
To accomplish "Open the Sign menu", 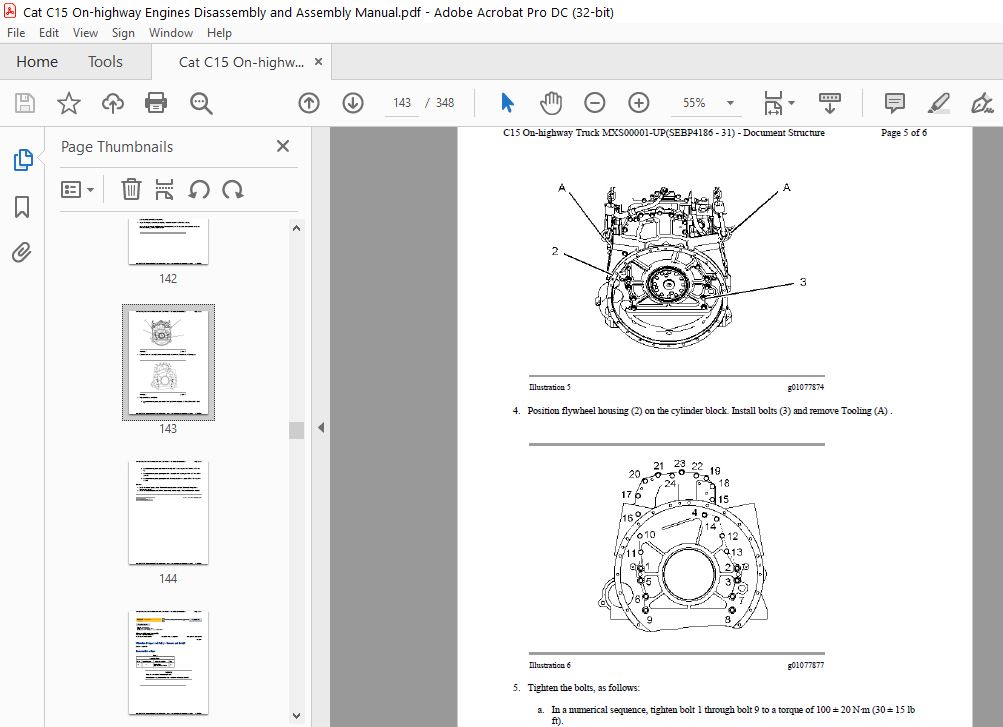I will 123,33.
